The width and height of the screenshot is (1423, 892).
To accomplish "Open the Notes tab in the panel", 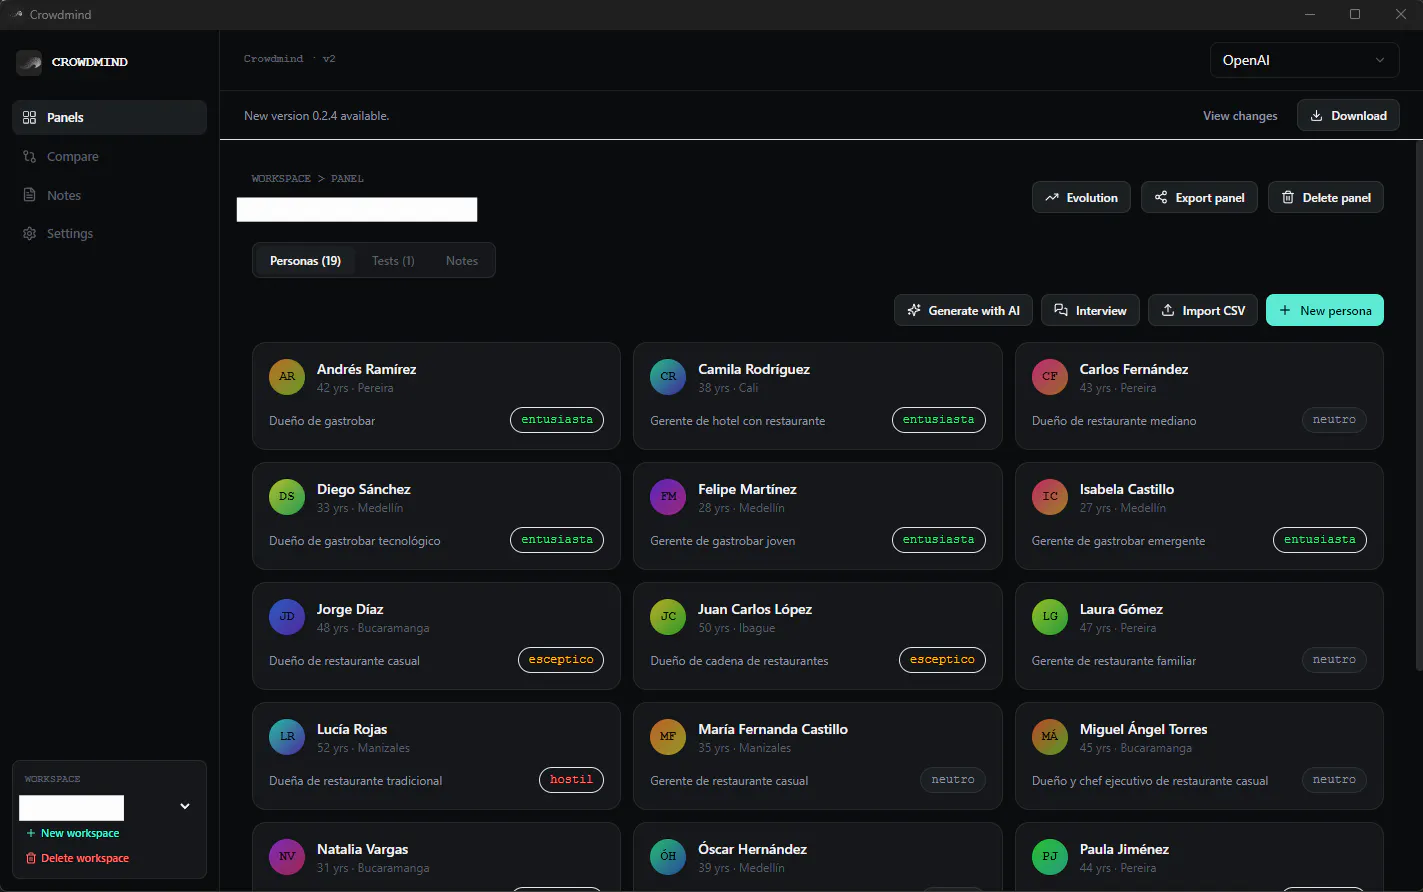I will click(462, 261).
